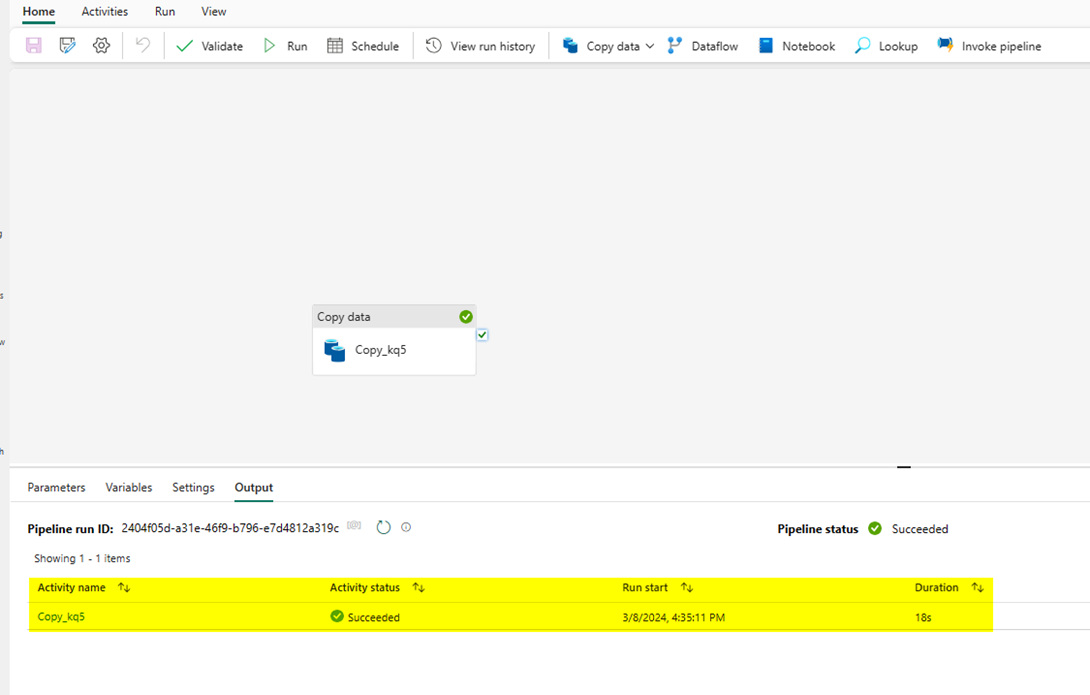The image size is (1090, 695).
Task: Add a Dataflow activity
Action: [x=703, y=46]
